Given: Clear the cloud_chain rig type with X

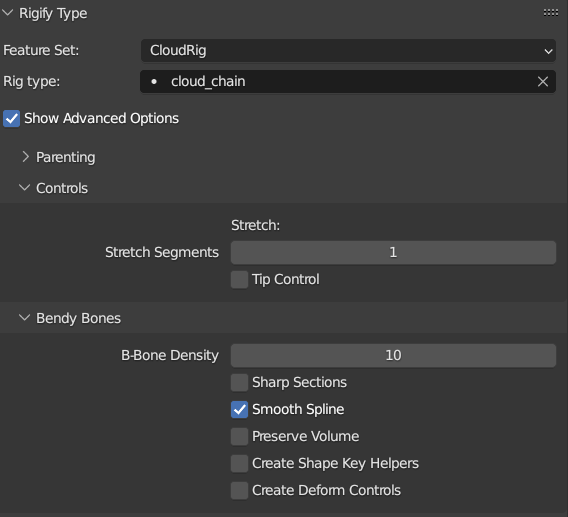Looking at the screenshot, I should pos(542,82).
